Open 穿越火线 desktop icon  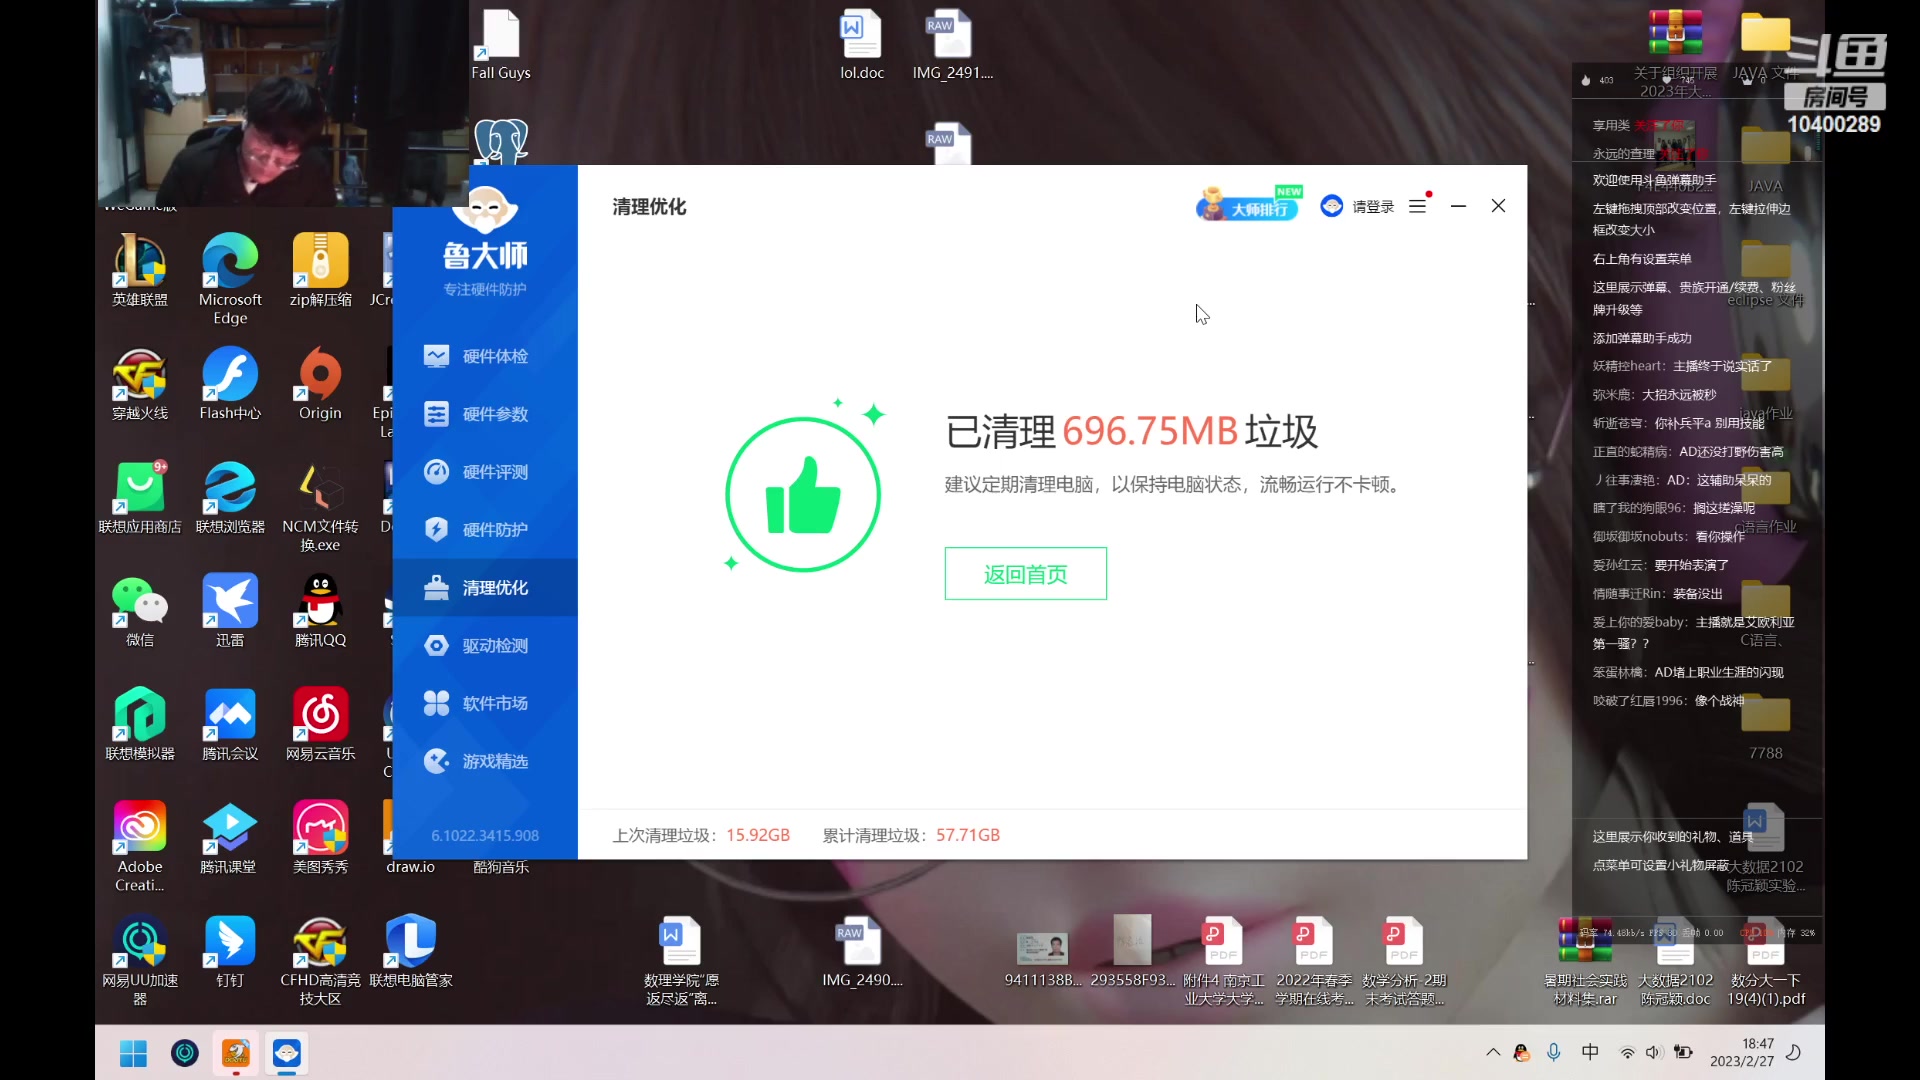pos(140,384)
